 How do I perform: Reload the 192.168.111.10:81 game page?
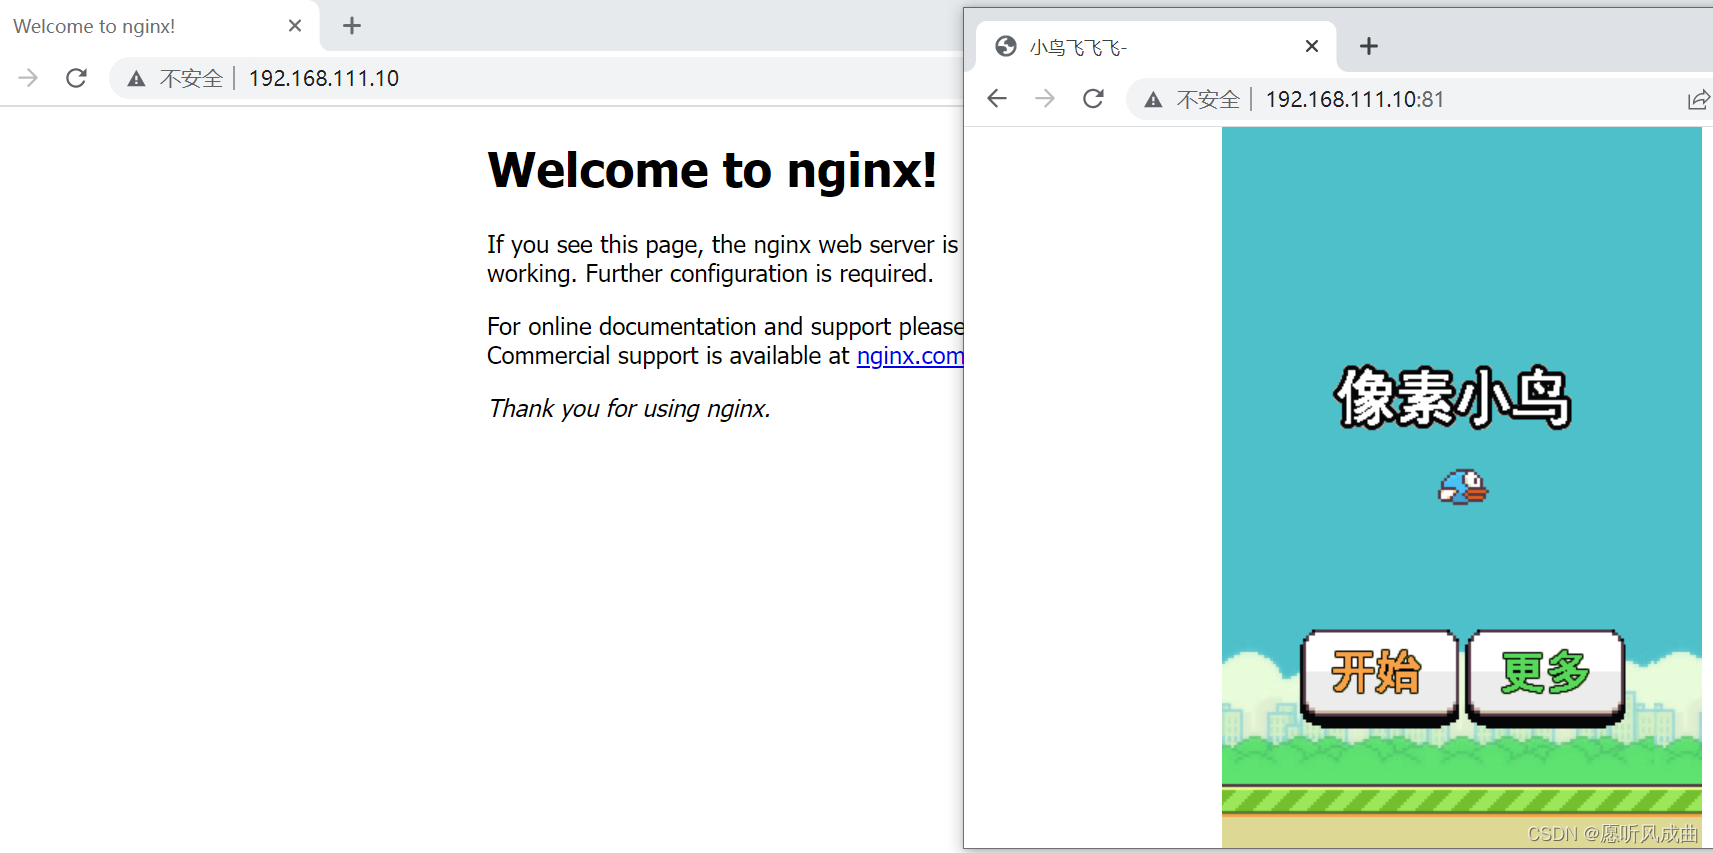click(1093, 98)
